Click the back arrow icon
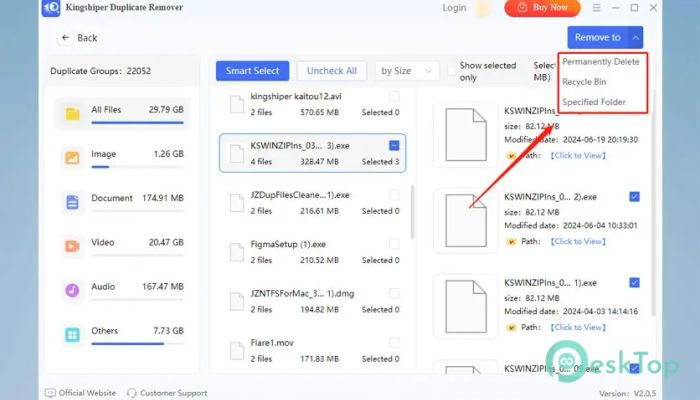 tap(66, 38)
